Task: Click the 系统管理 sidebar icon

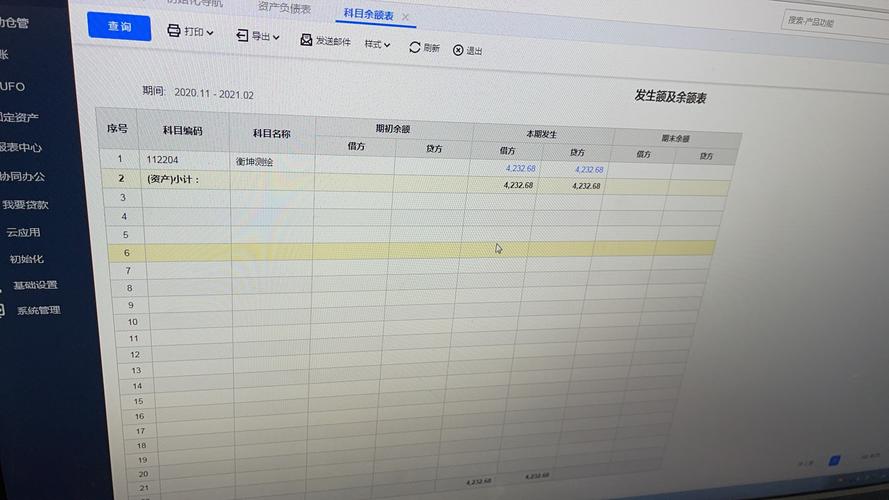Action: (x=2, y=310)
